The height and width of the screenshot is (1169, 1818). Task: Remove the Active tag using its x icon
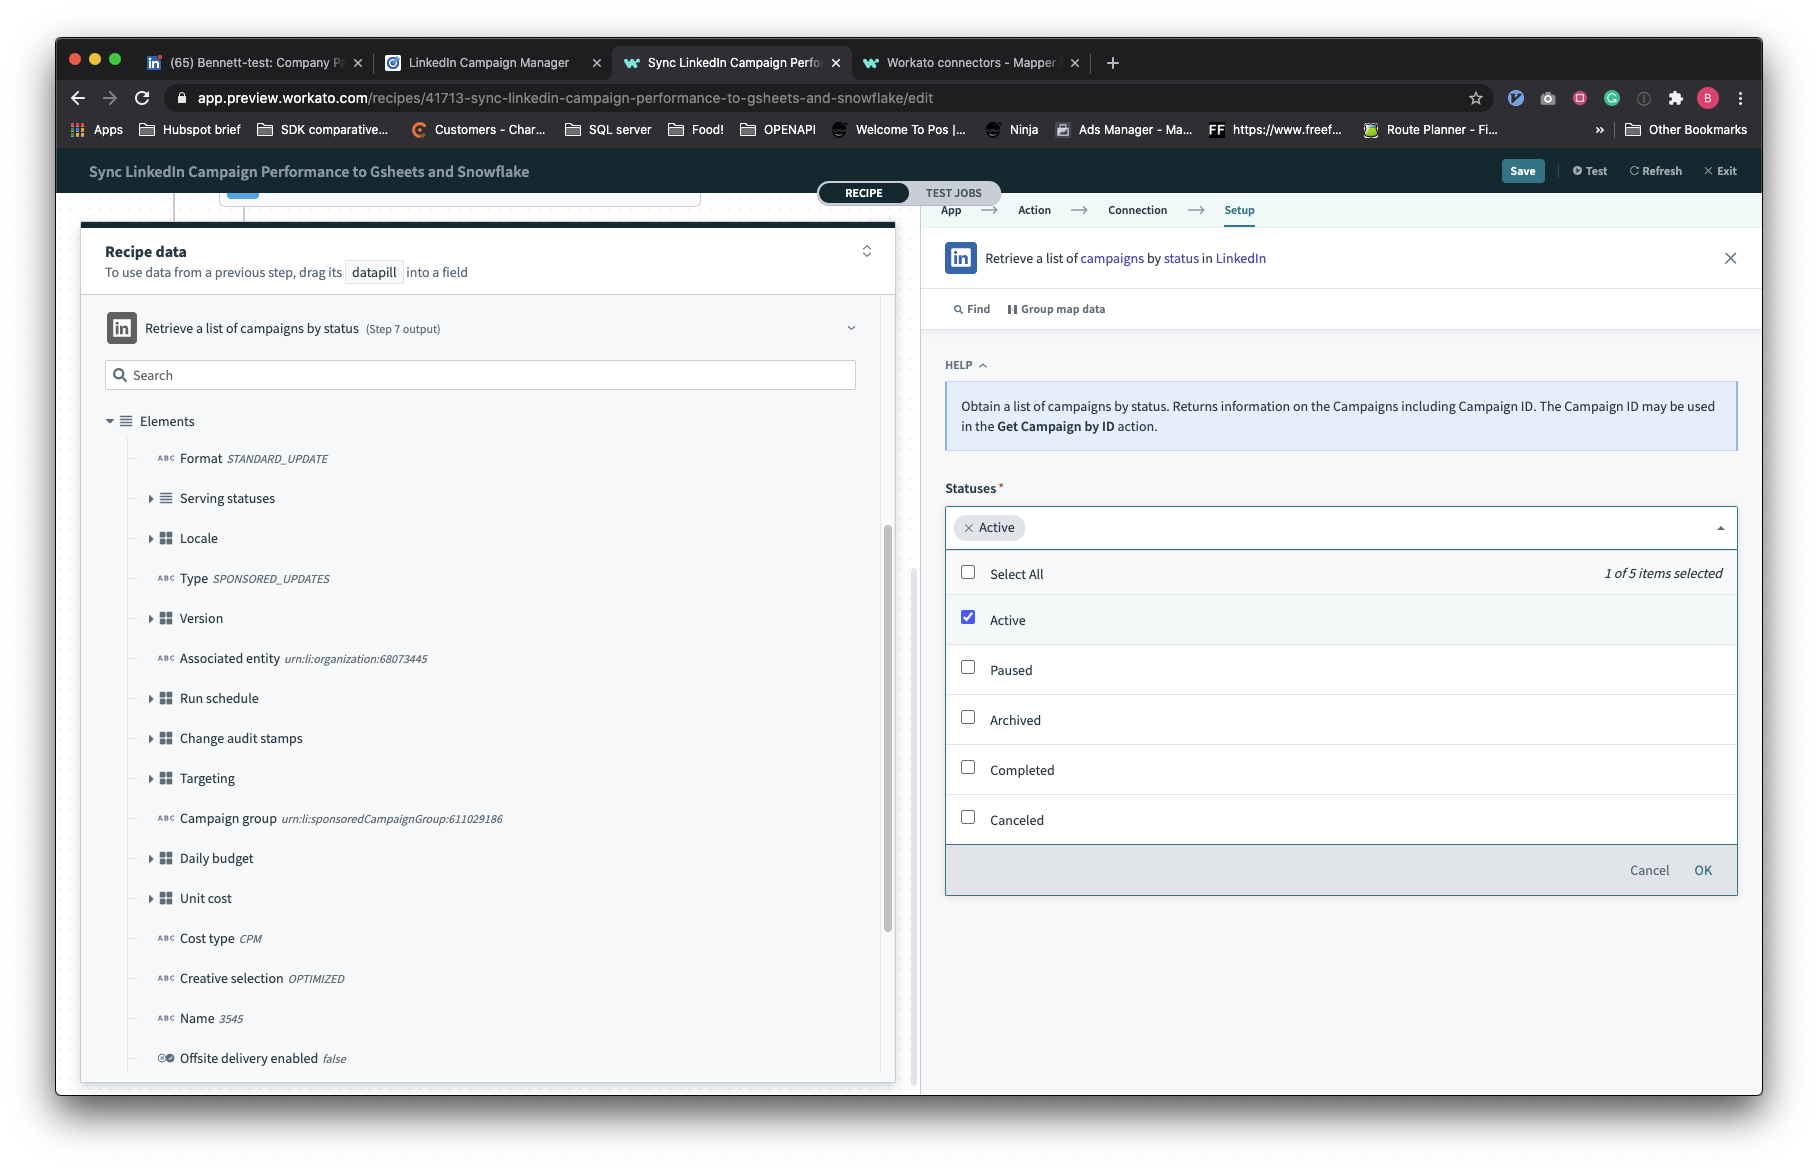tap(968, 528)
